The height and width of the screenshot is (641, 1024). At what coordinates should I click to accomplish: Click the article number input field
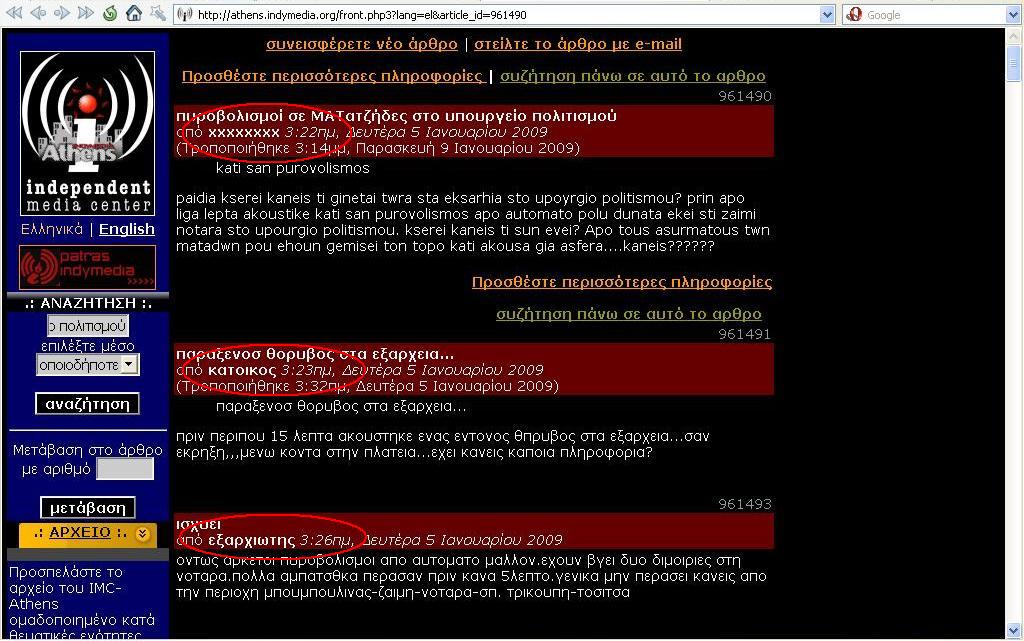click(124, 469)
